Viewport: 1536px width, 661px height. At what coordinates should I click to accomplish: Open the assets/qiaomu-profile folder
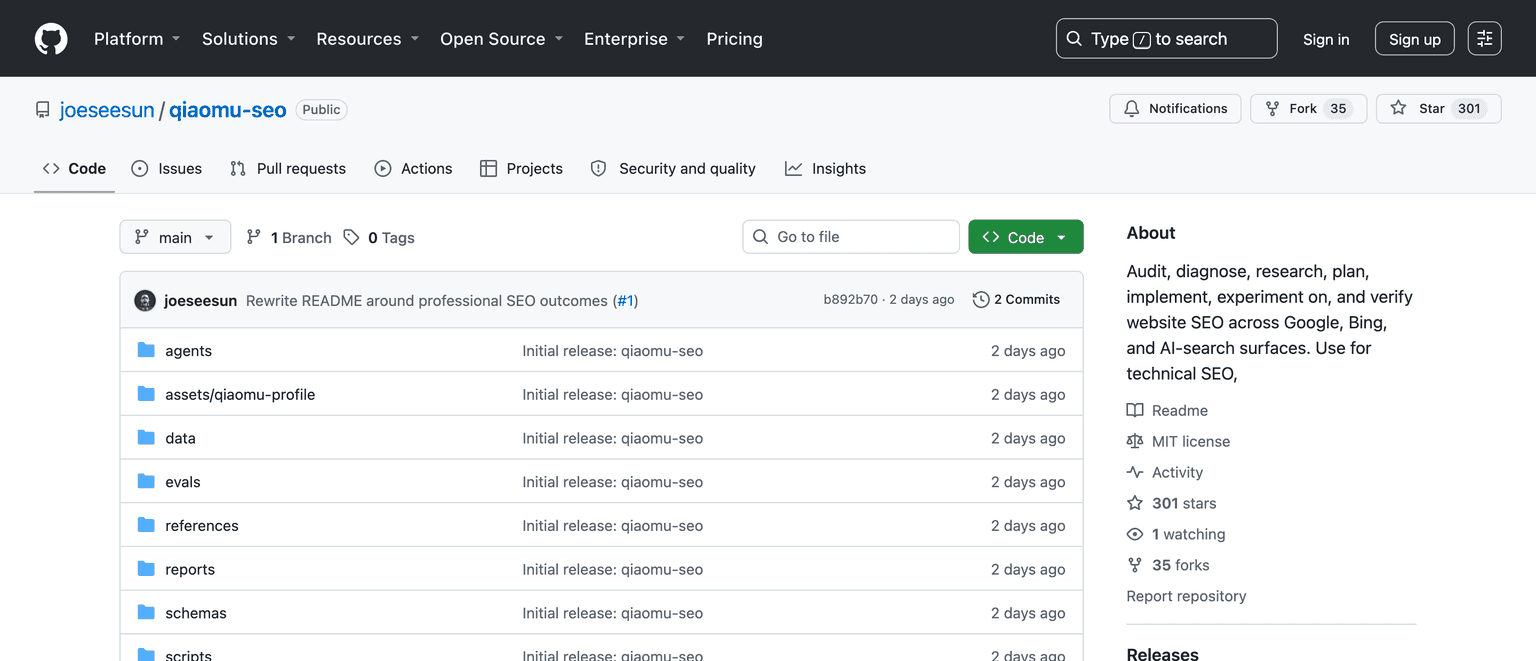coord(240,395)
